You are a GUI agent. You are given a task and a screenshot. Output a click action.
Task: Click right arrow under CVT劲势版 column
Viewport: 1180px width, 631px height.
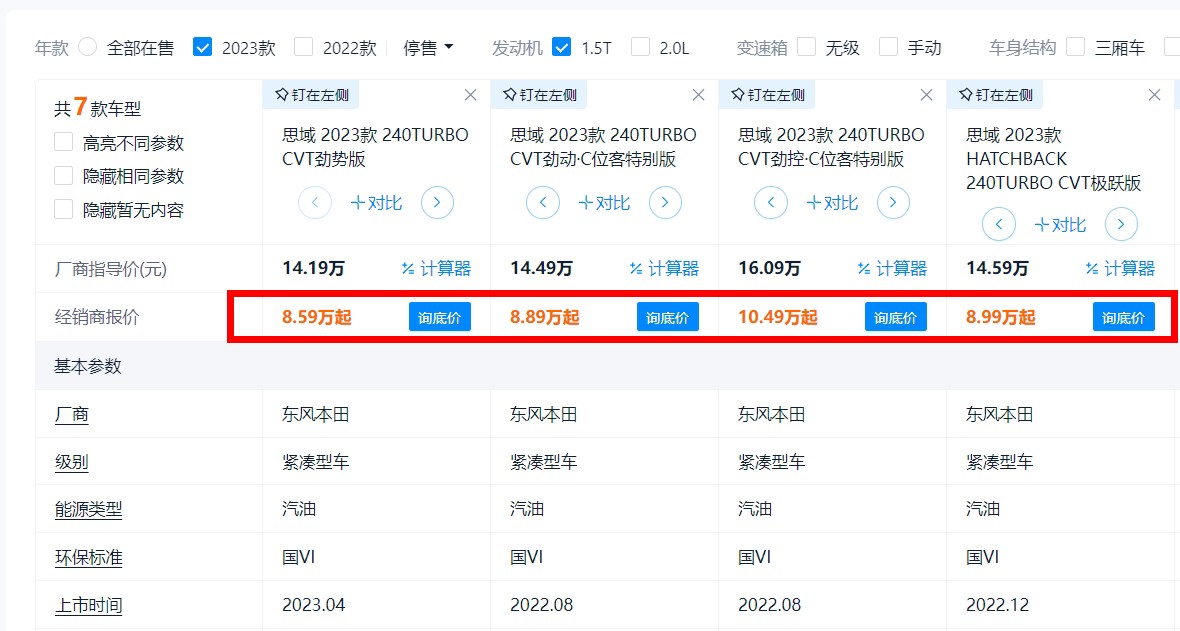(437, 202)
